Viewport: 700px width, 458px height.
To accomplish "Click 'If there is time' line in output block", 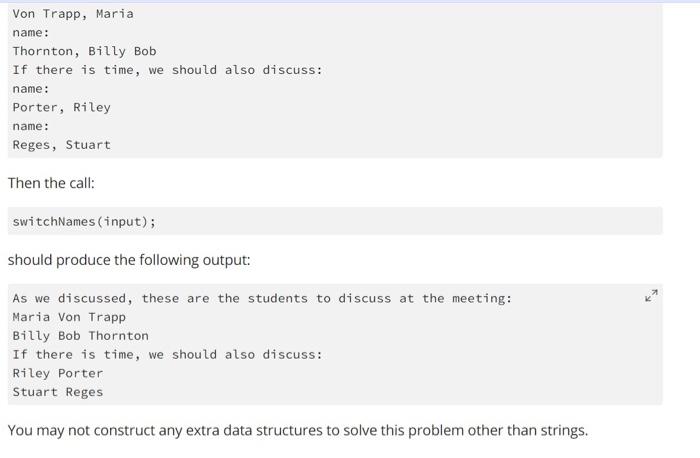I will (x=167, y=355).
